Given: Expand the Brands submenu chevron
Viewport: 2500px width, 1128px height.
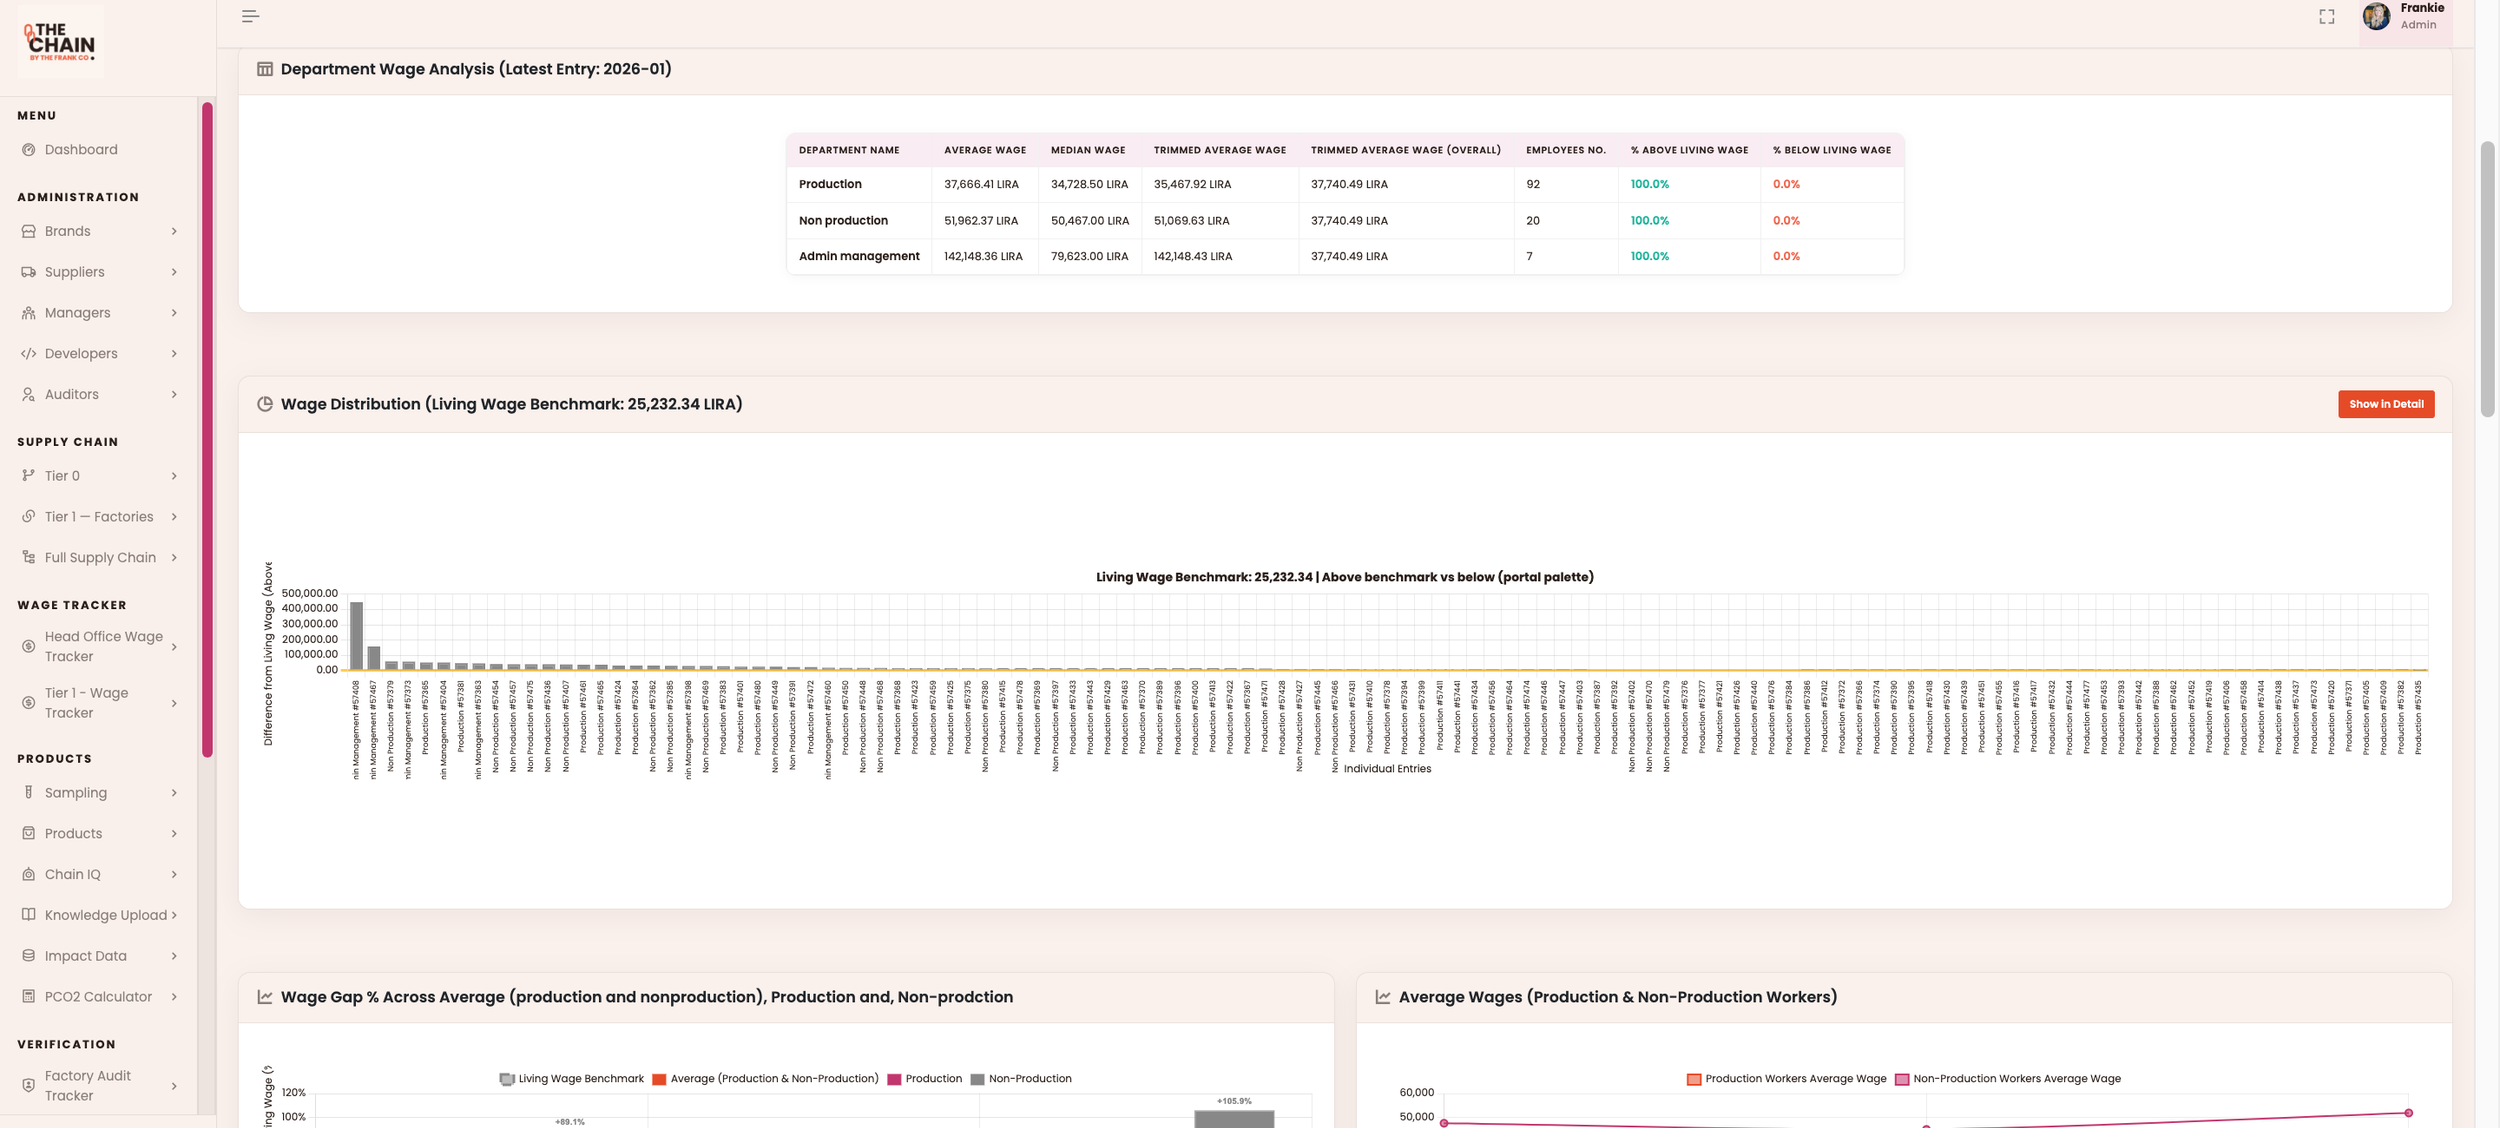Looking at the screenshot, I should (174, 231).
